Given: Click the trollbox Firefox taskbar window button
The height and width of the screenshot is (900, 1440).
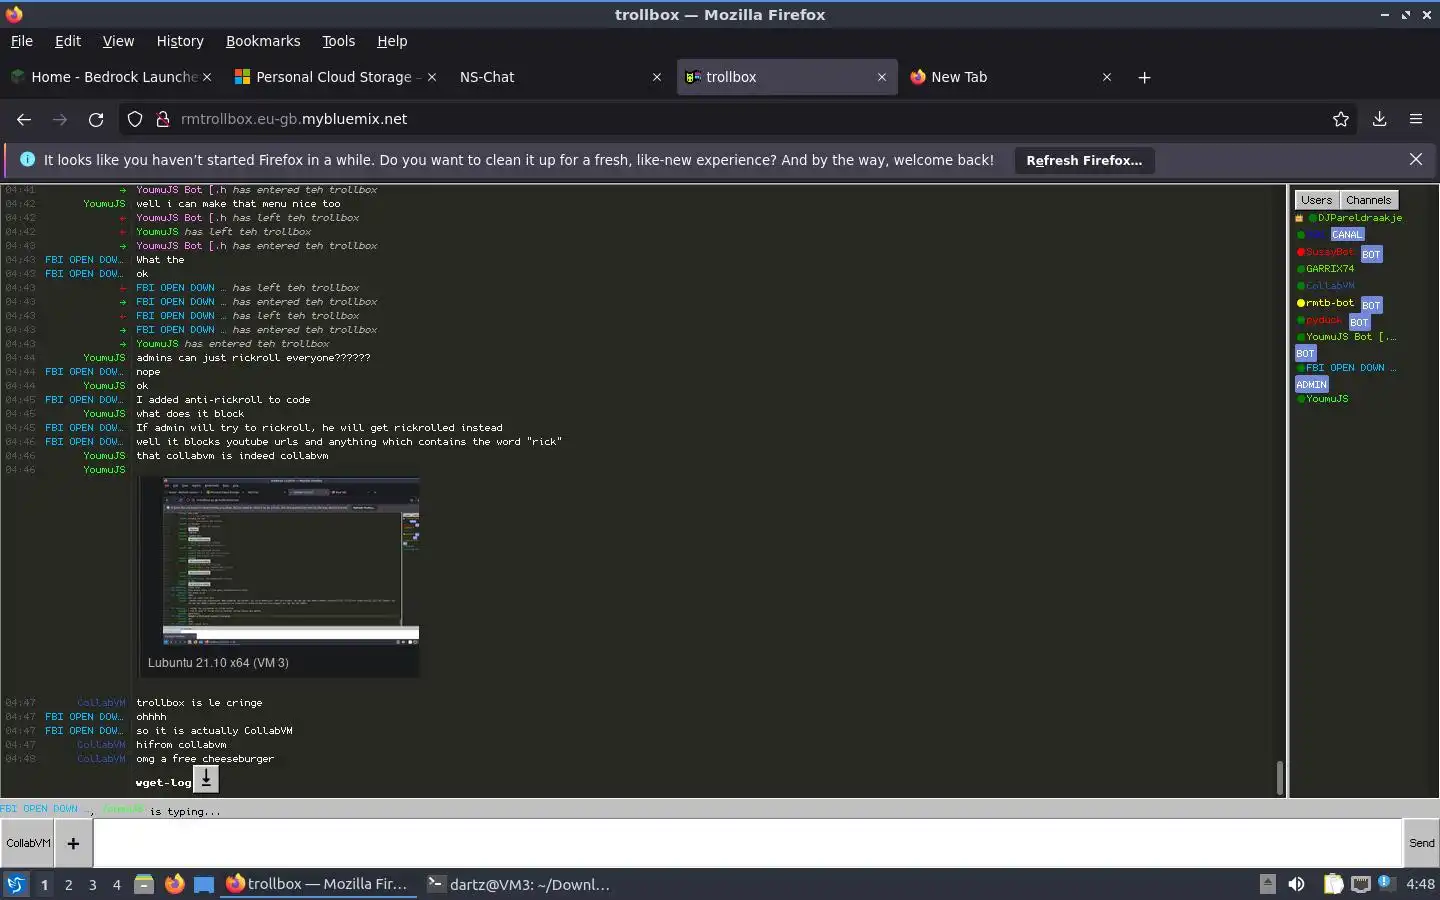Looking at the screenshot, I should [318, 884].
